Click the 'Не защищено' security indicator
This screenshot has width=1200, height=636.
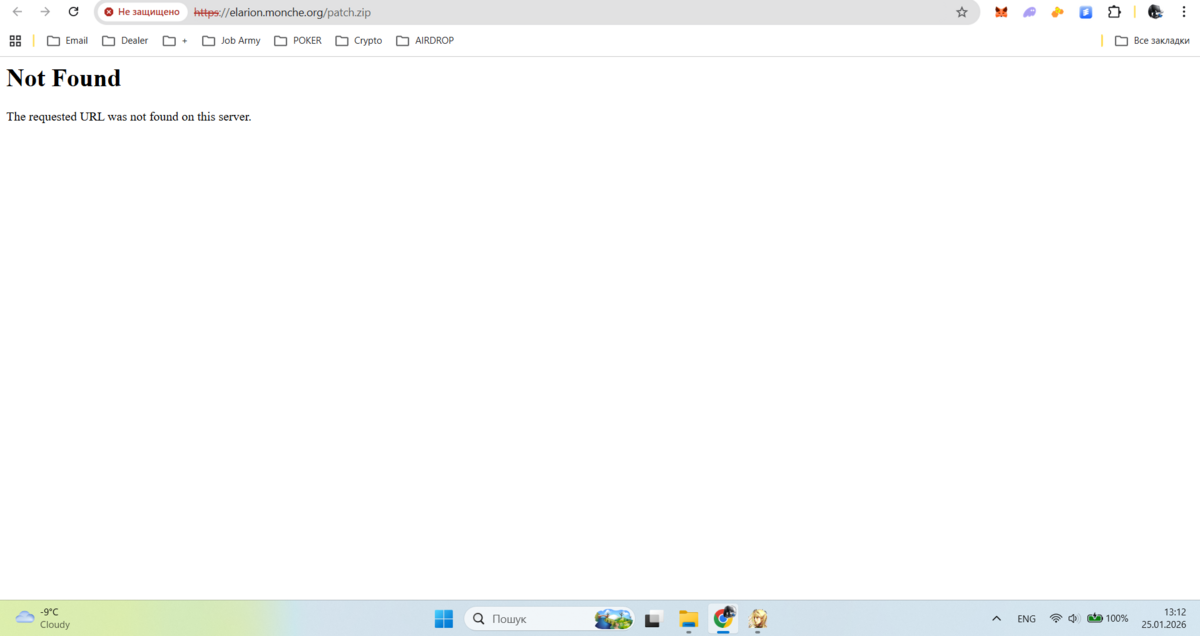click(x=142, y=12)
